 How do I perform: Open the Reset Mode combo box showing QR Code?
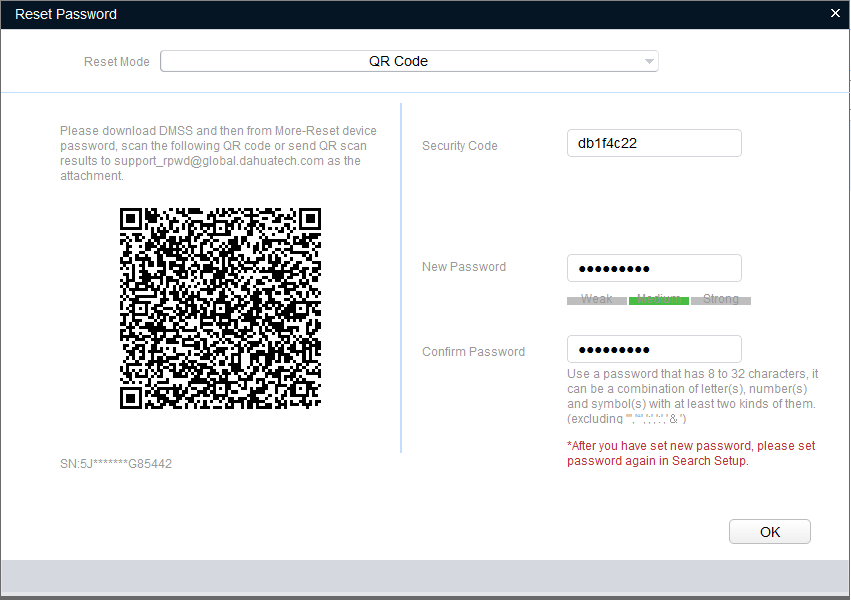point(398,61)
